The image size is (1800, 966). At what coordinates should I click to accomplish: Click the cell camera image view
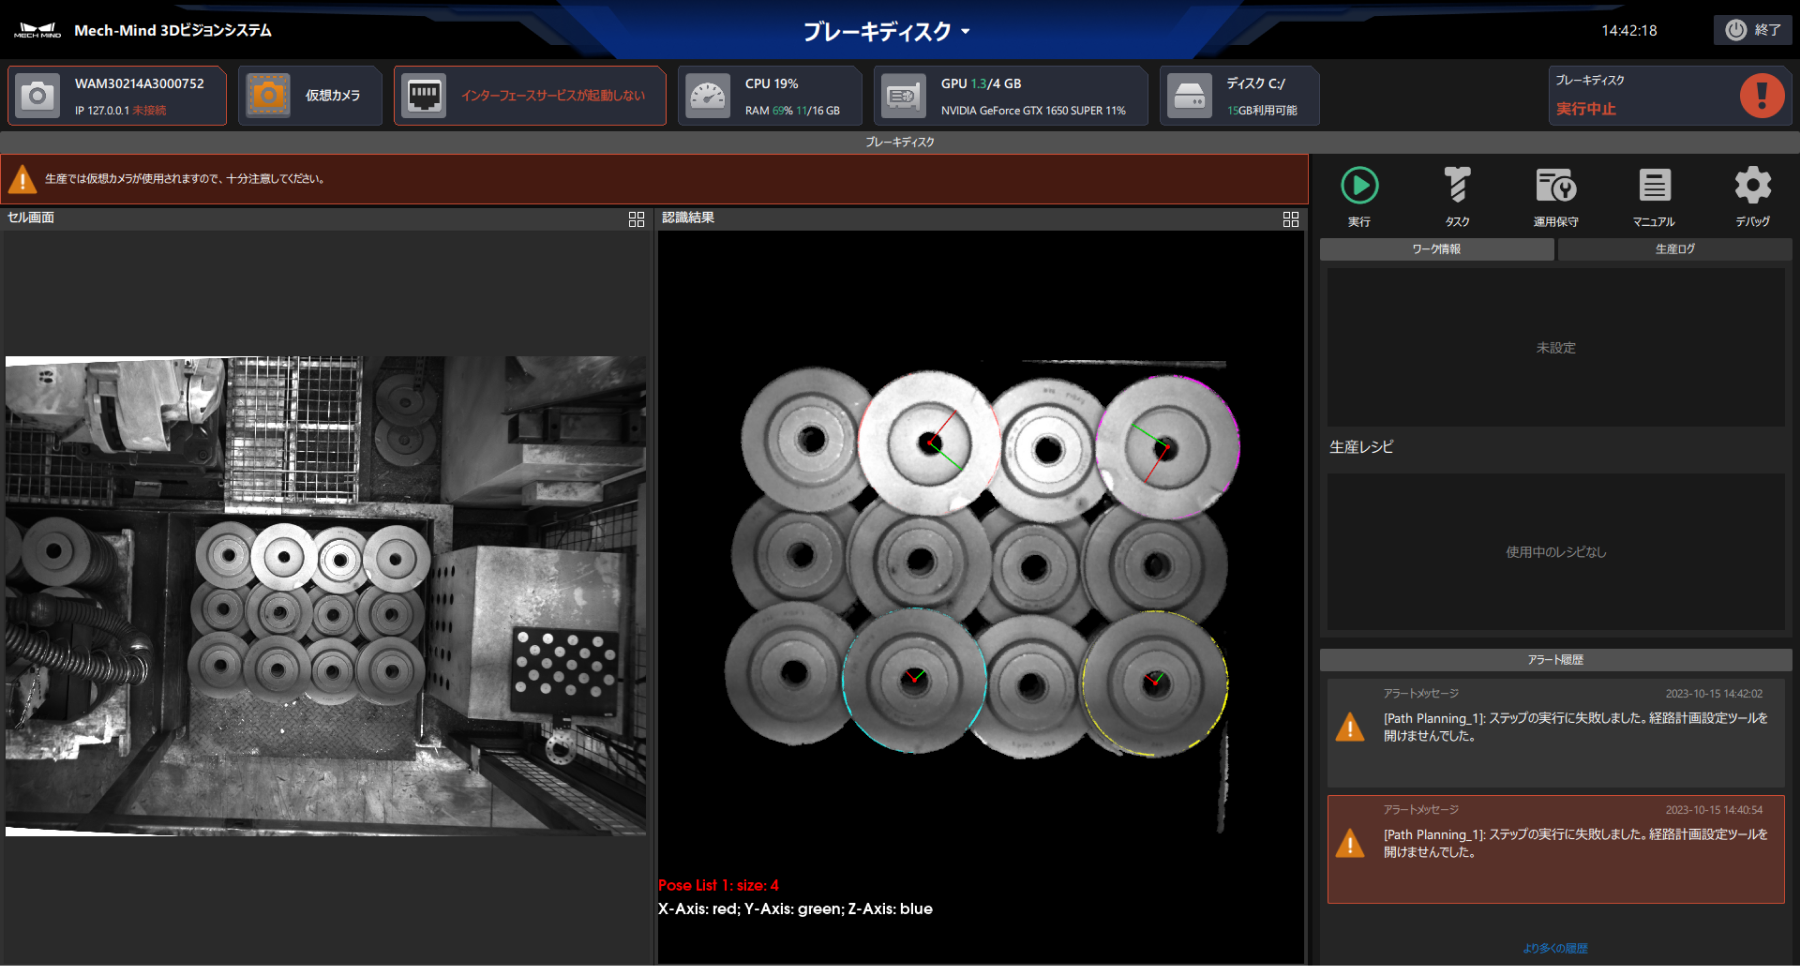pyautogui.click(x=326, y=596)
